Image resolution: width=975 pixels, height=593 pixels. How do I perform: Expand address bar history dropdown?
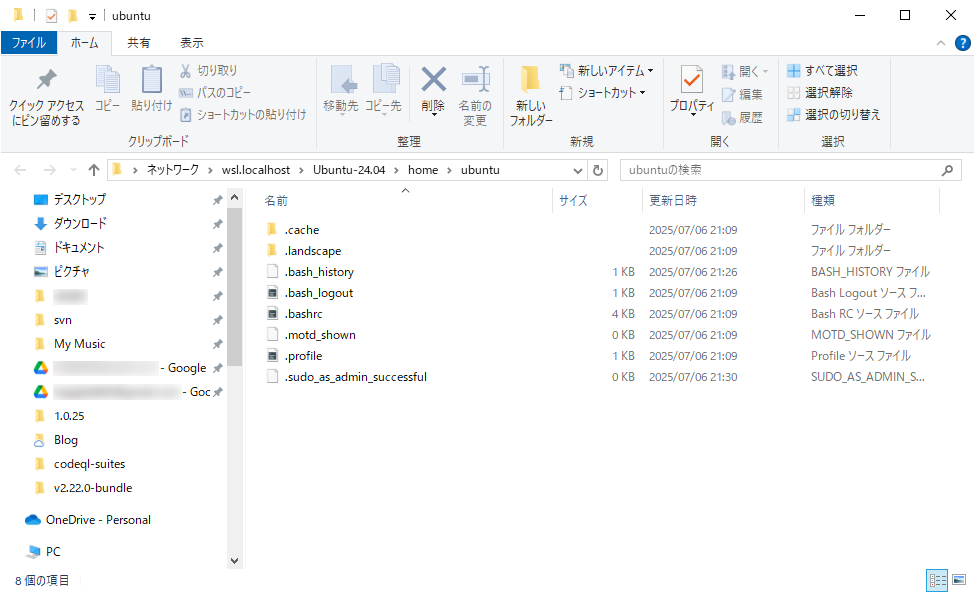click(x=578, y=170)
